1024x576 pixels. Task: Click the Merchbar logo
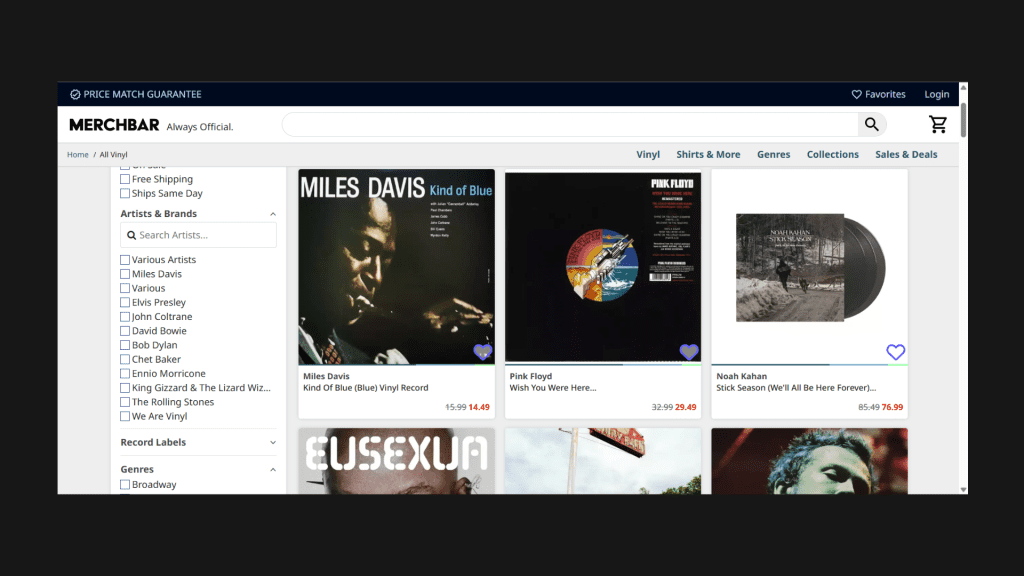coord(113,126)
